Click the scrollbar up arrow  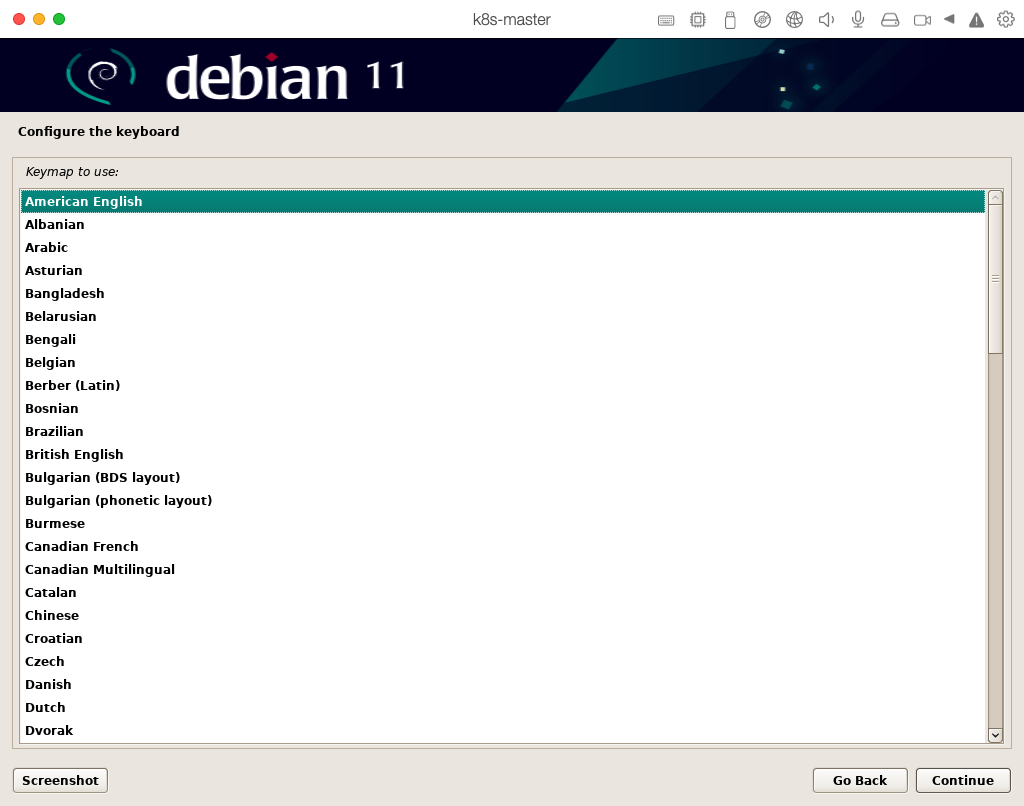click(x=995, y=197)
